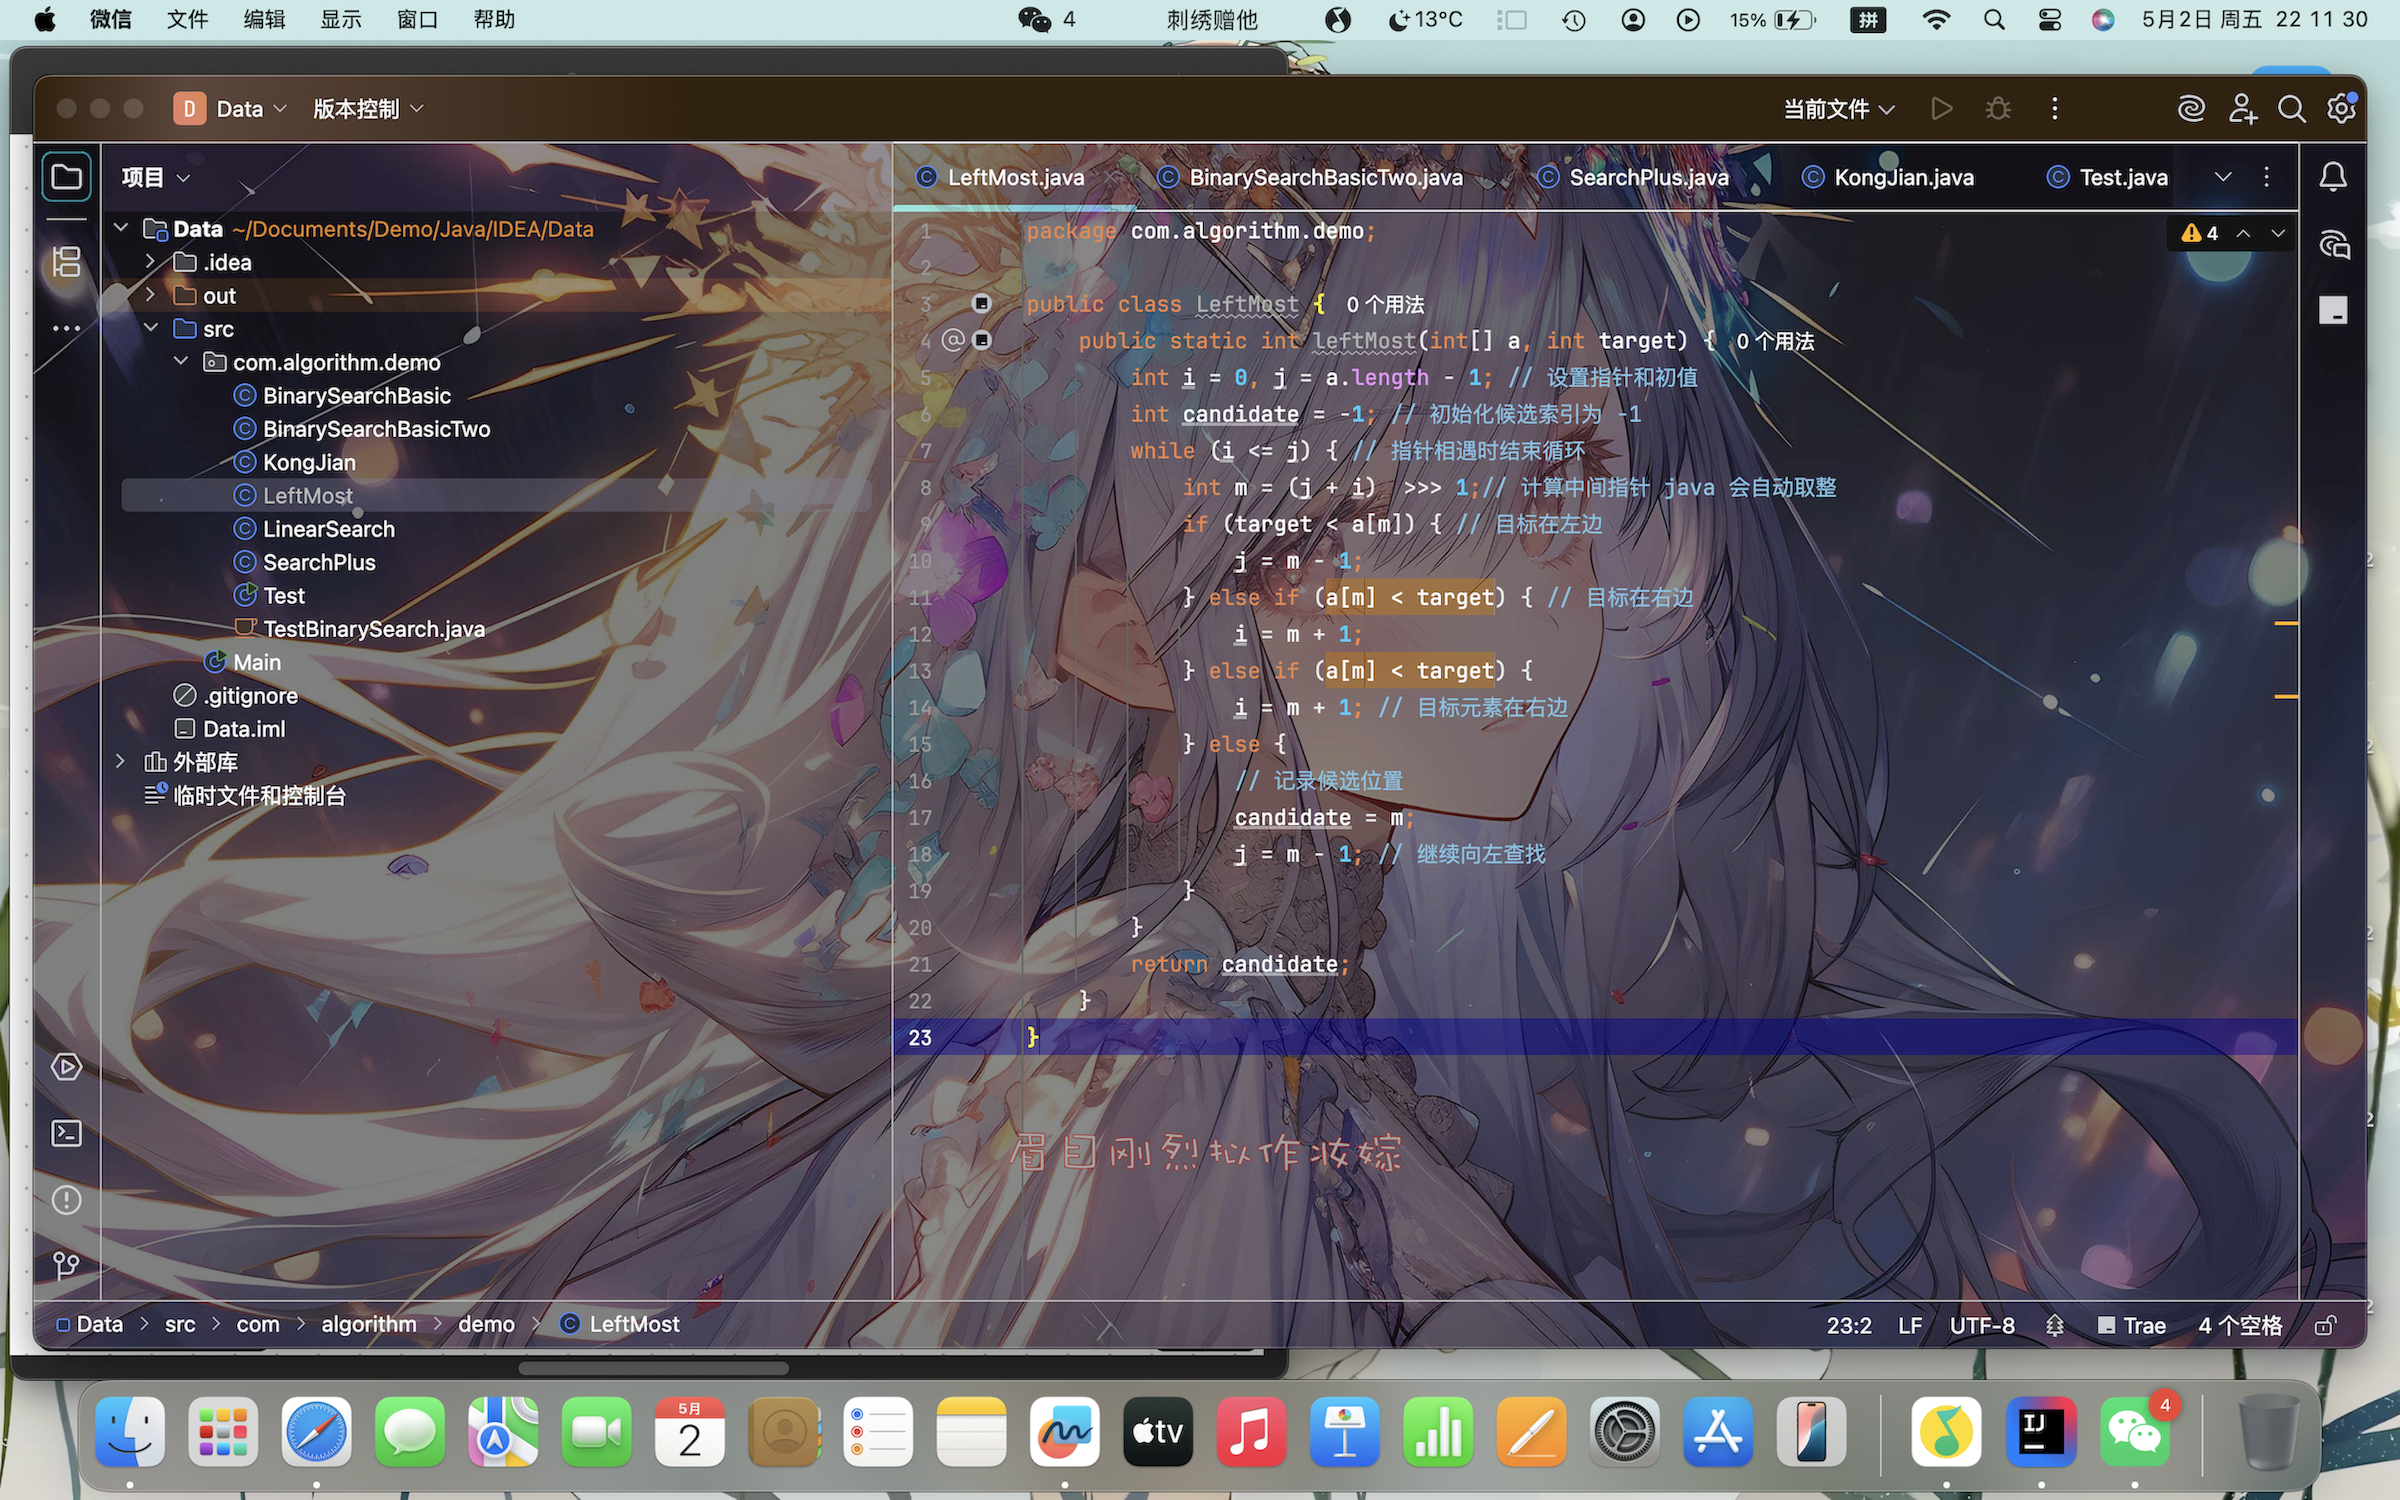Show more tool windows ellipsis in left sidebar

click(x=66, y=328)
